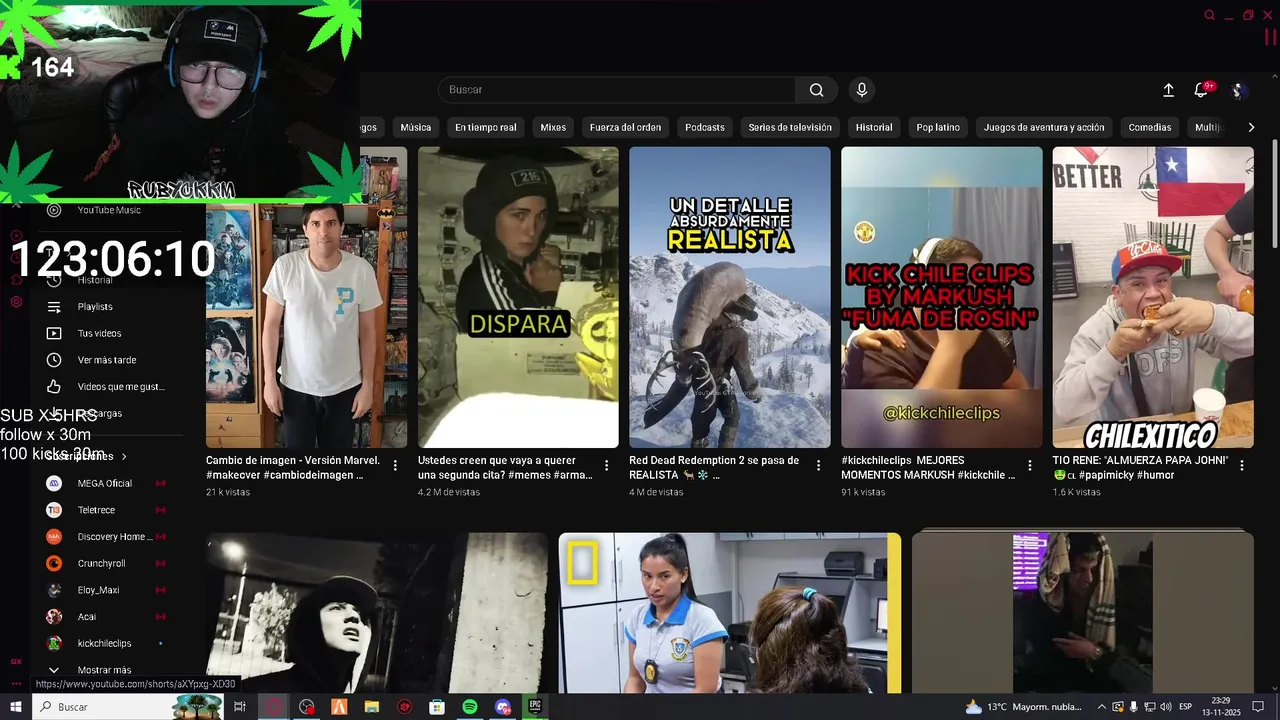
Task: Click the Windows Start button
Action: click(x=15, y=707)
